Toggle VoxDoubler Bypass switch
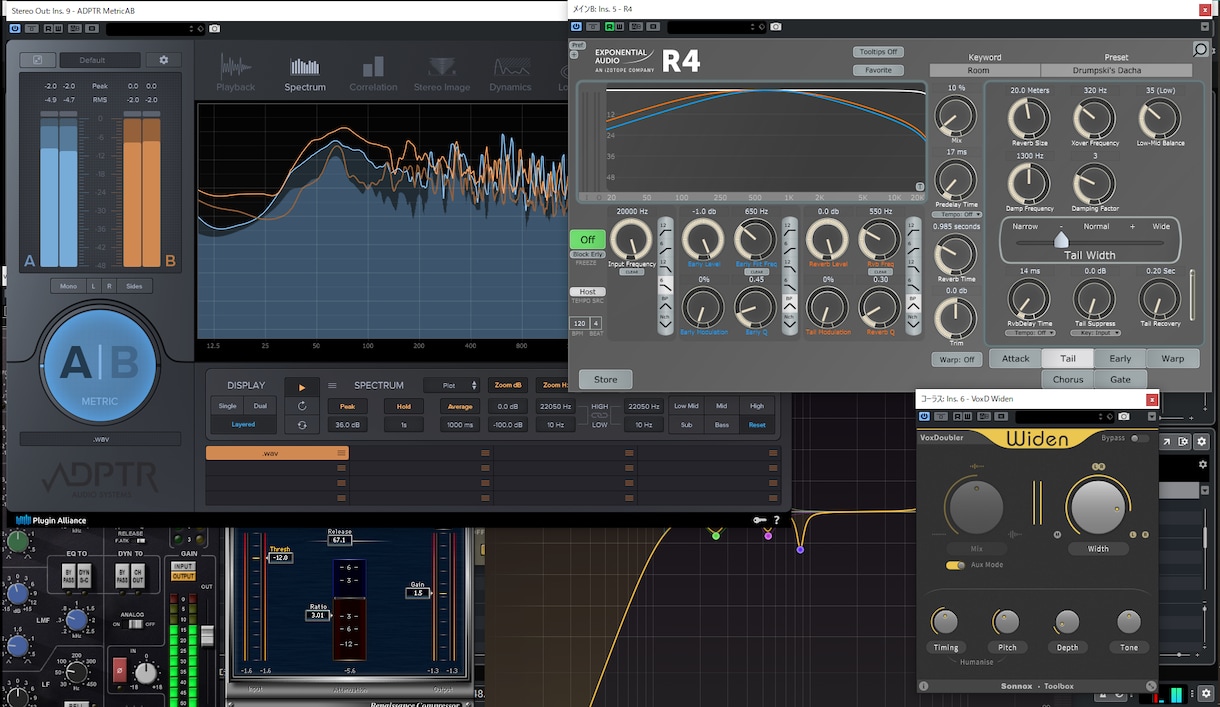Image resolution: width=1220 pixels, height=707 pixels. point(1138,438)
